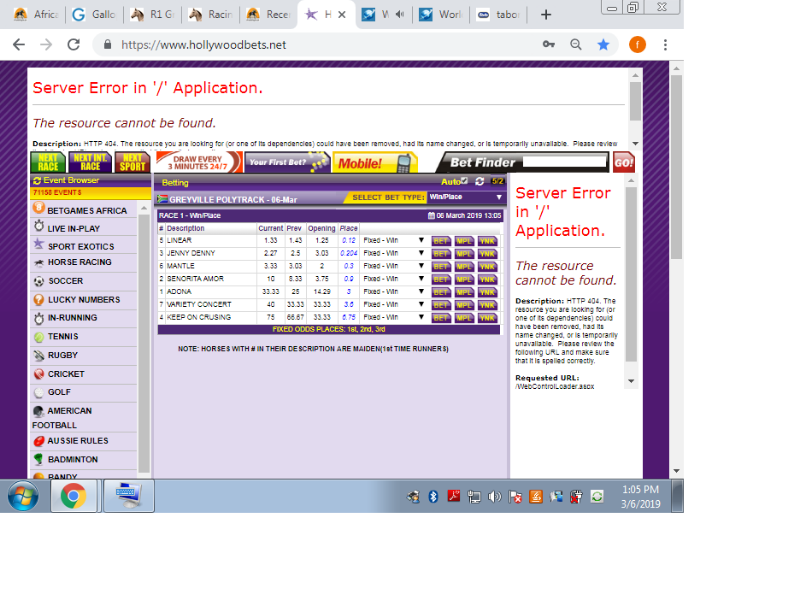
Task: Click the Next Sport icon button
Action: pyautogui.click(x=131, y=162)
